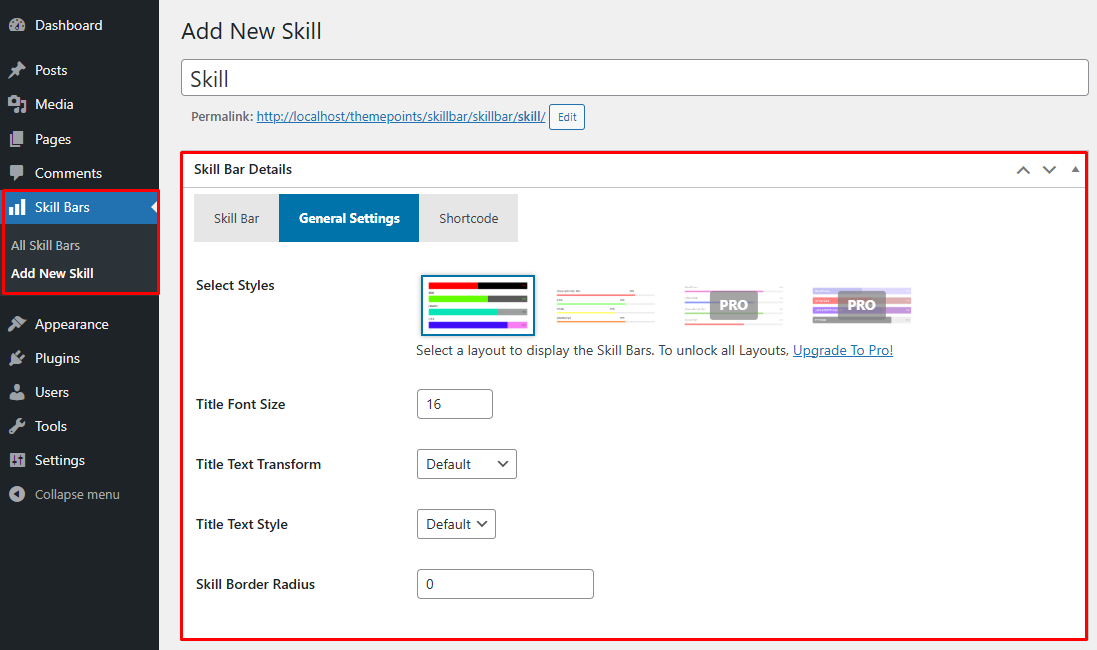
Task: Open the skill permalink URL
Action: (401, 117)
